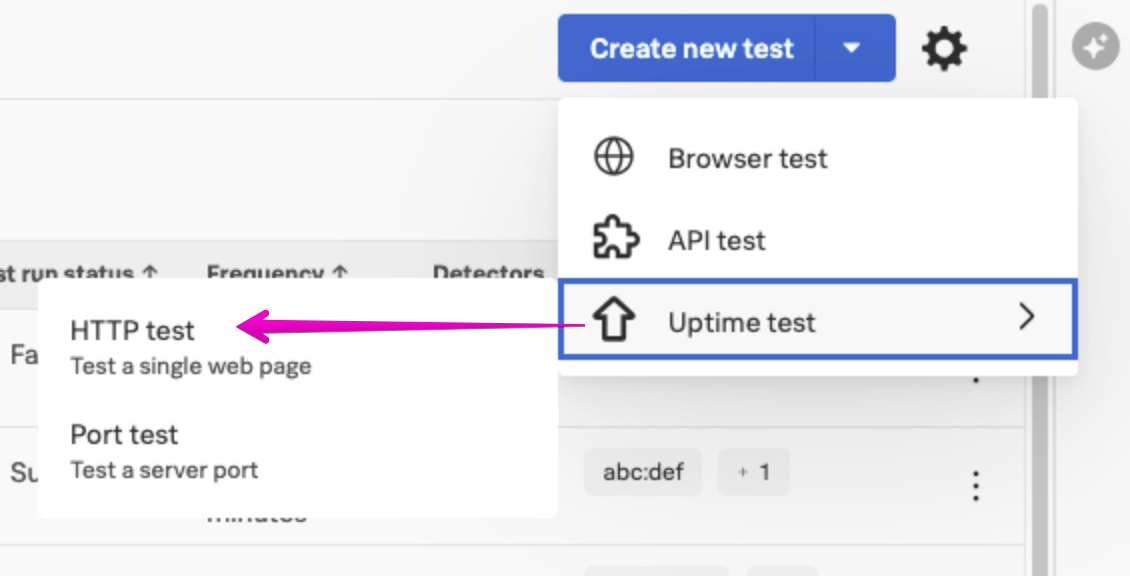Viewport: 1130px width, 576px height.
Task: Click the up-arrow Uptime test icon
Action: coord(612,321)
